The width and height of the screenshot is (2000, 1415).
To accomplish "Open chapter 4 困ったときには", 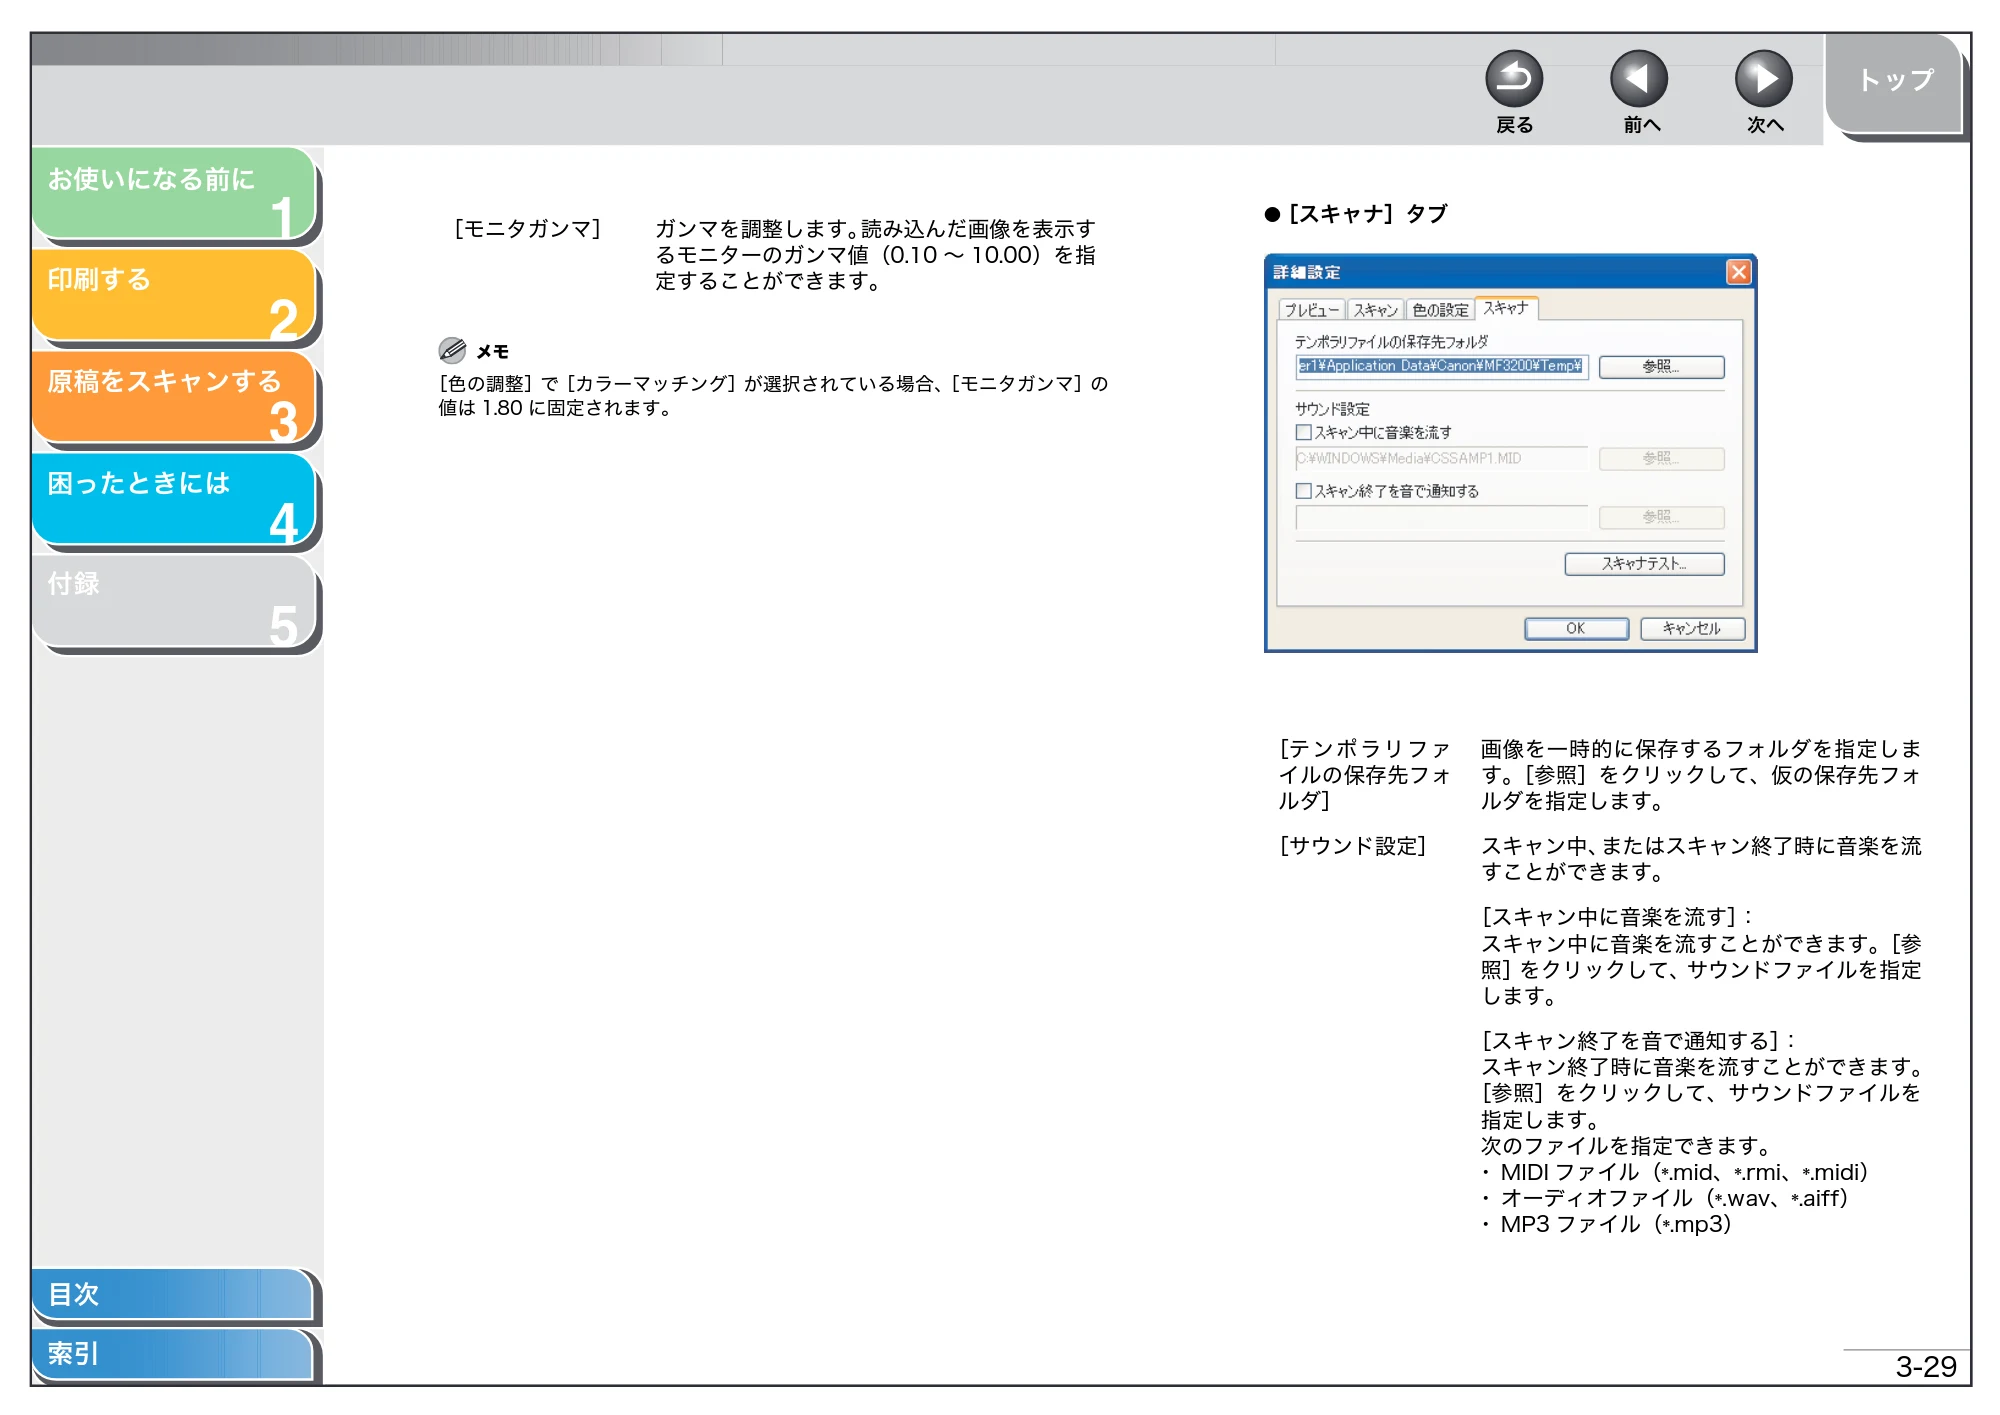I will pyautogui.click(x=174, y=500).
